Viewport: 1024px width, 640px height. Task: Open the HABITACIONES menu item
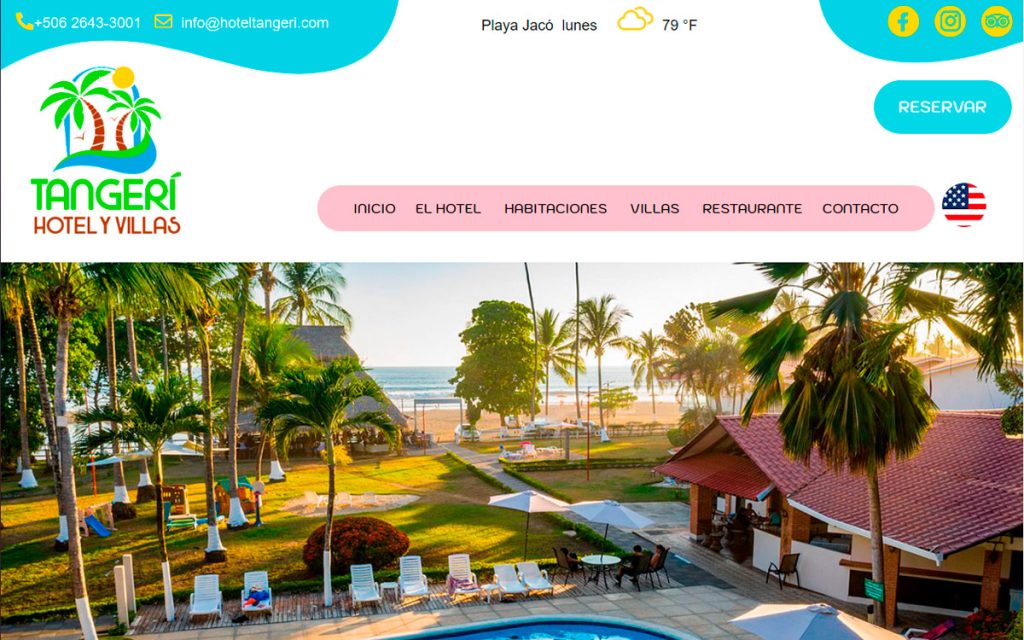point(556,208)
